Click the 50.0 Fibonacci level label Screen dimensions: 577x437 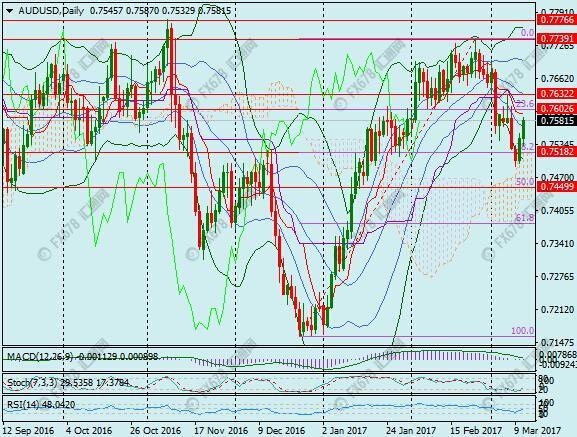pyautogui.click(x=525, y=181)
